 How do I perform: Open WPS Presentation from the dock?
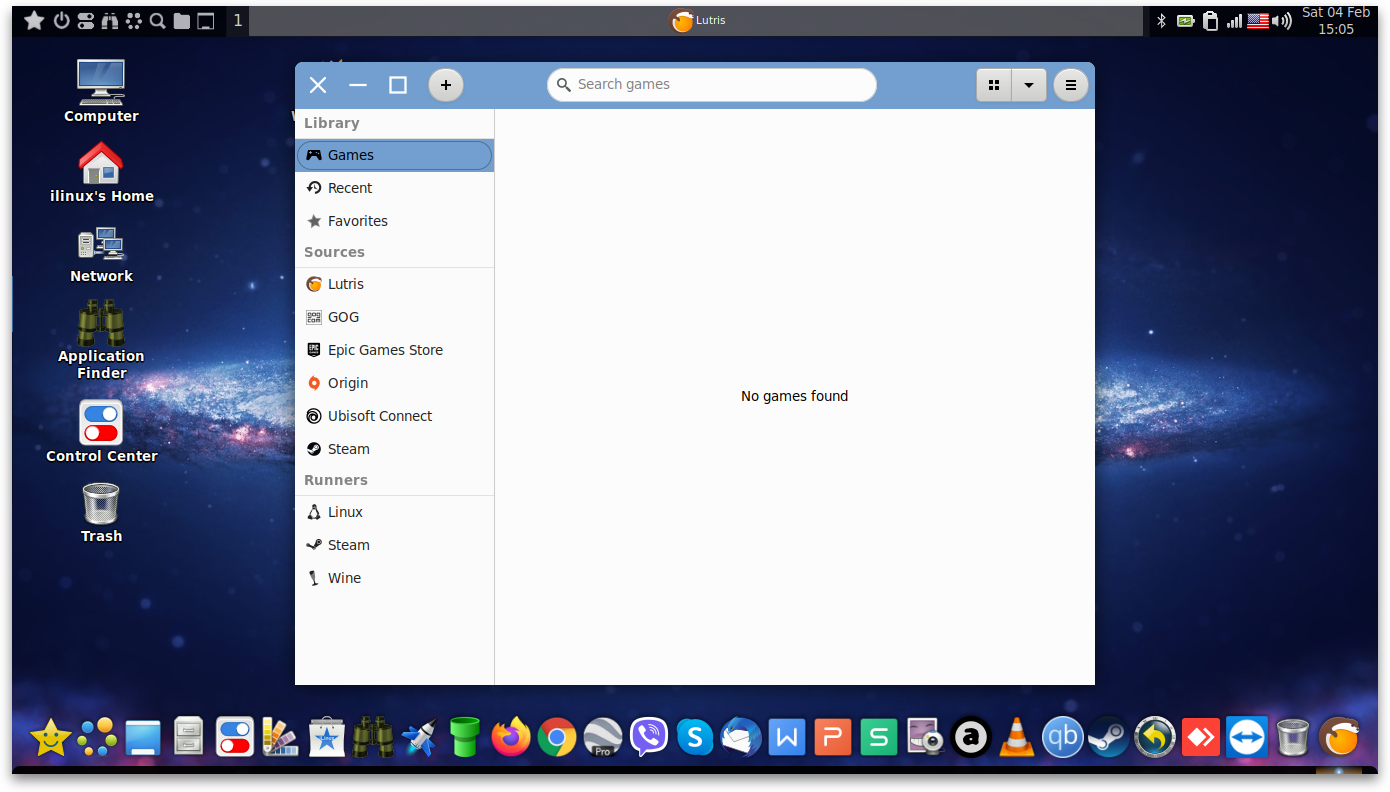pos(833,739)
